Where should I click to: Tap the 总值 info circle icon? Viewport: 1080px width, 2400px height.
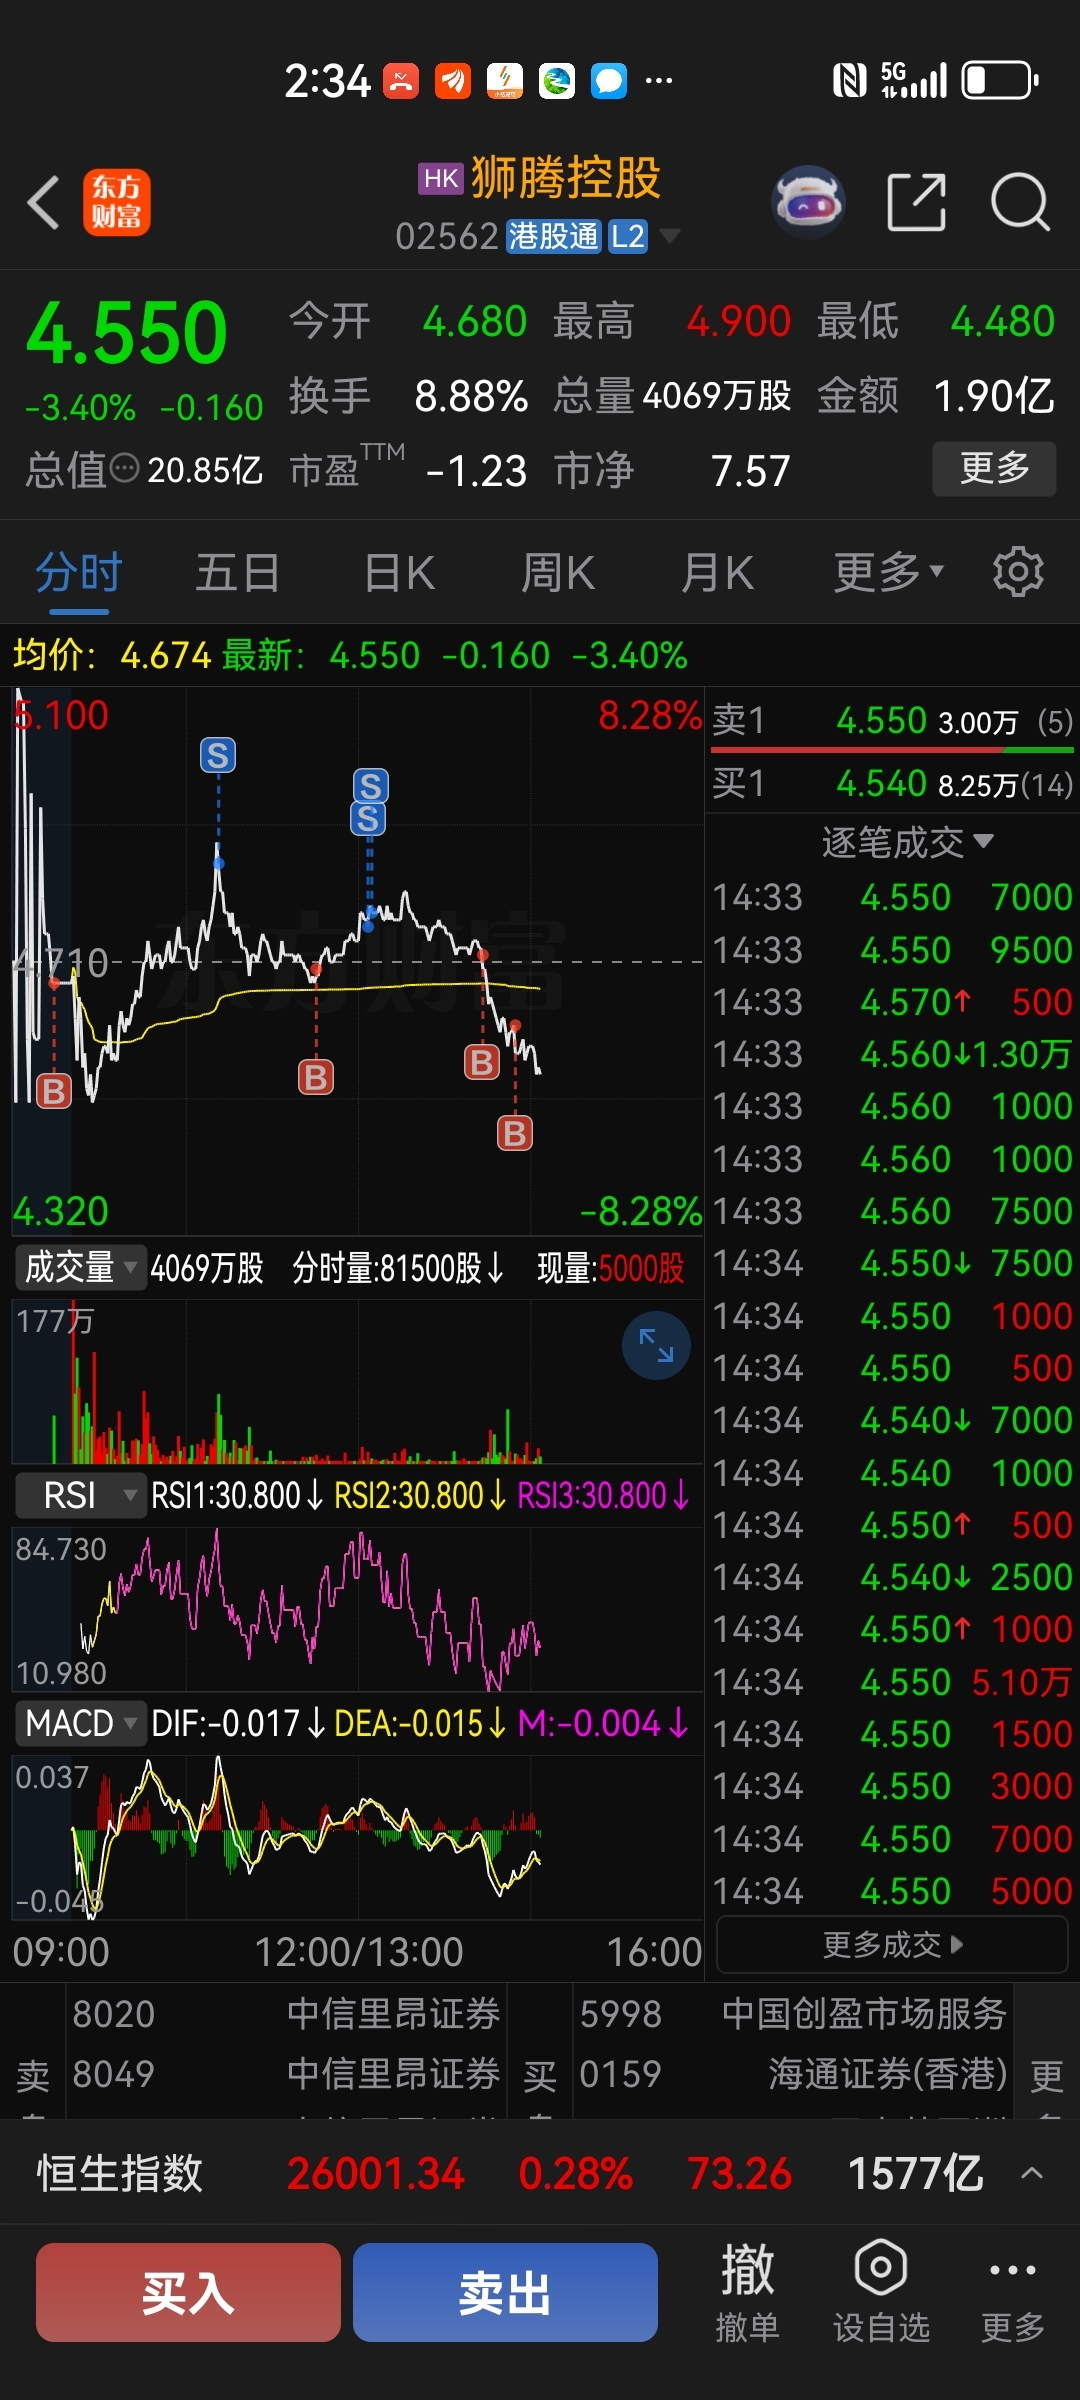(124, 468)
